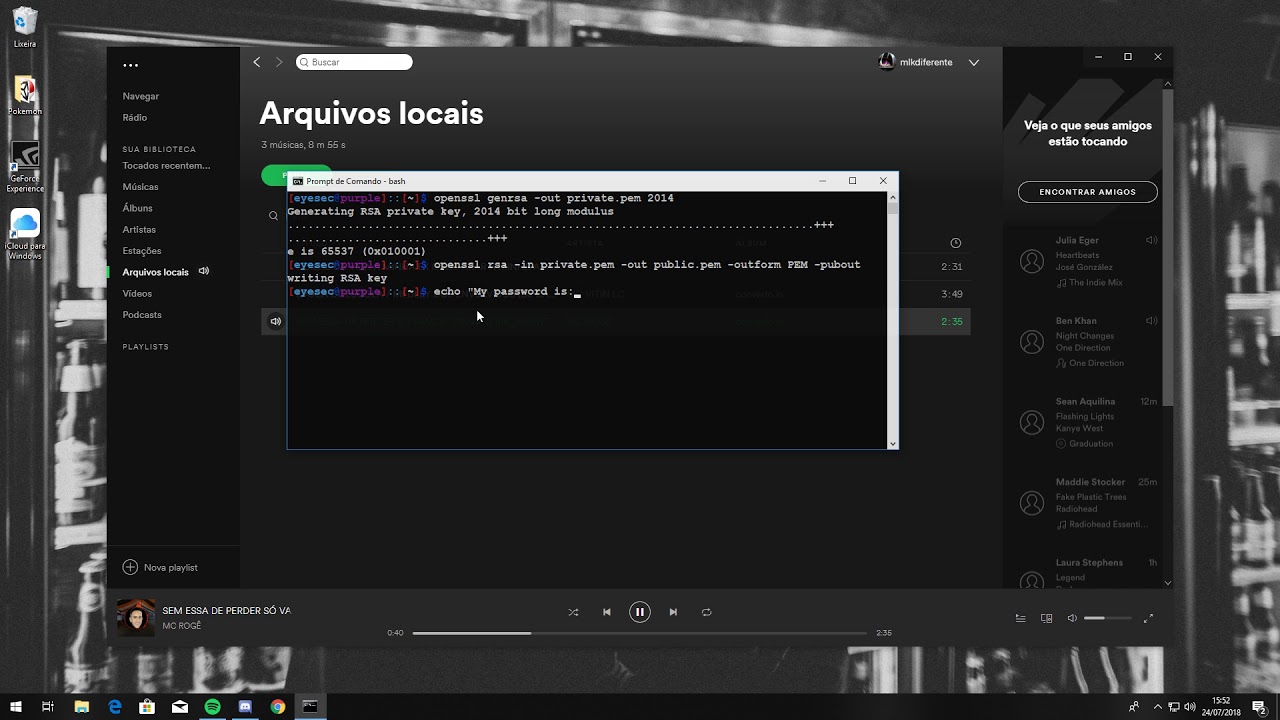The image size is (1280, 720).
Task: Select Álbuns from the library sidebar
Action: 138,208
